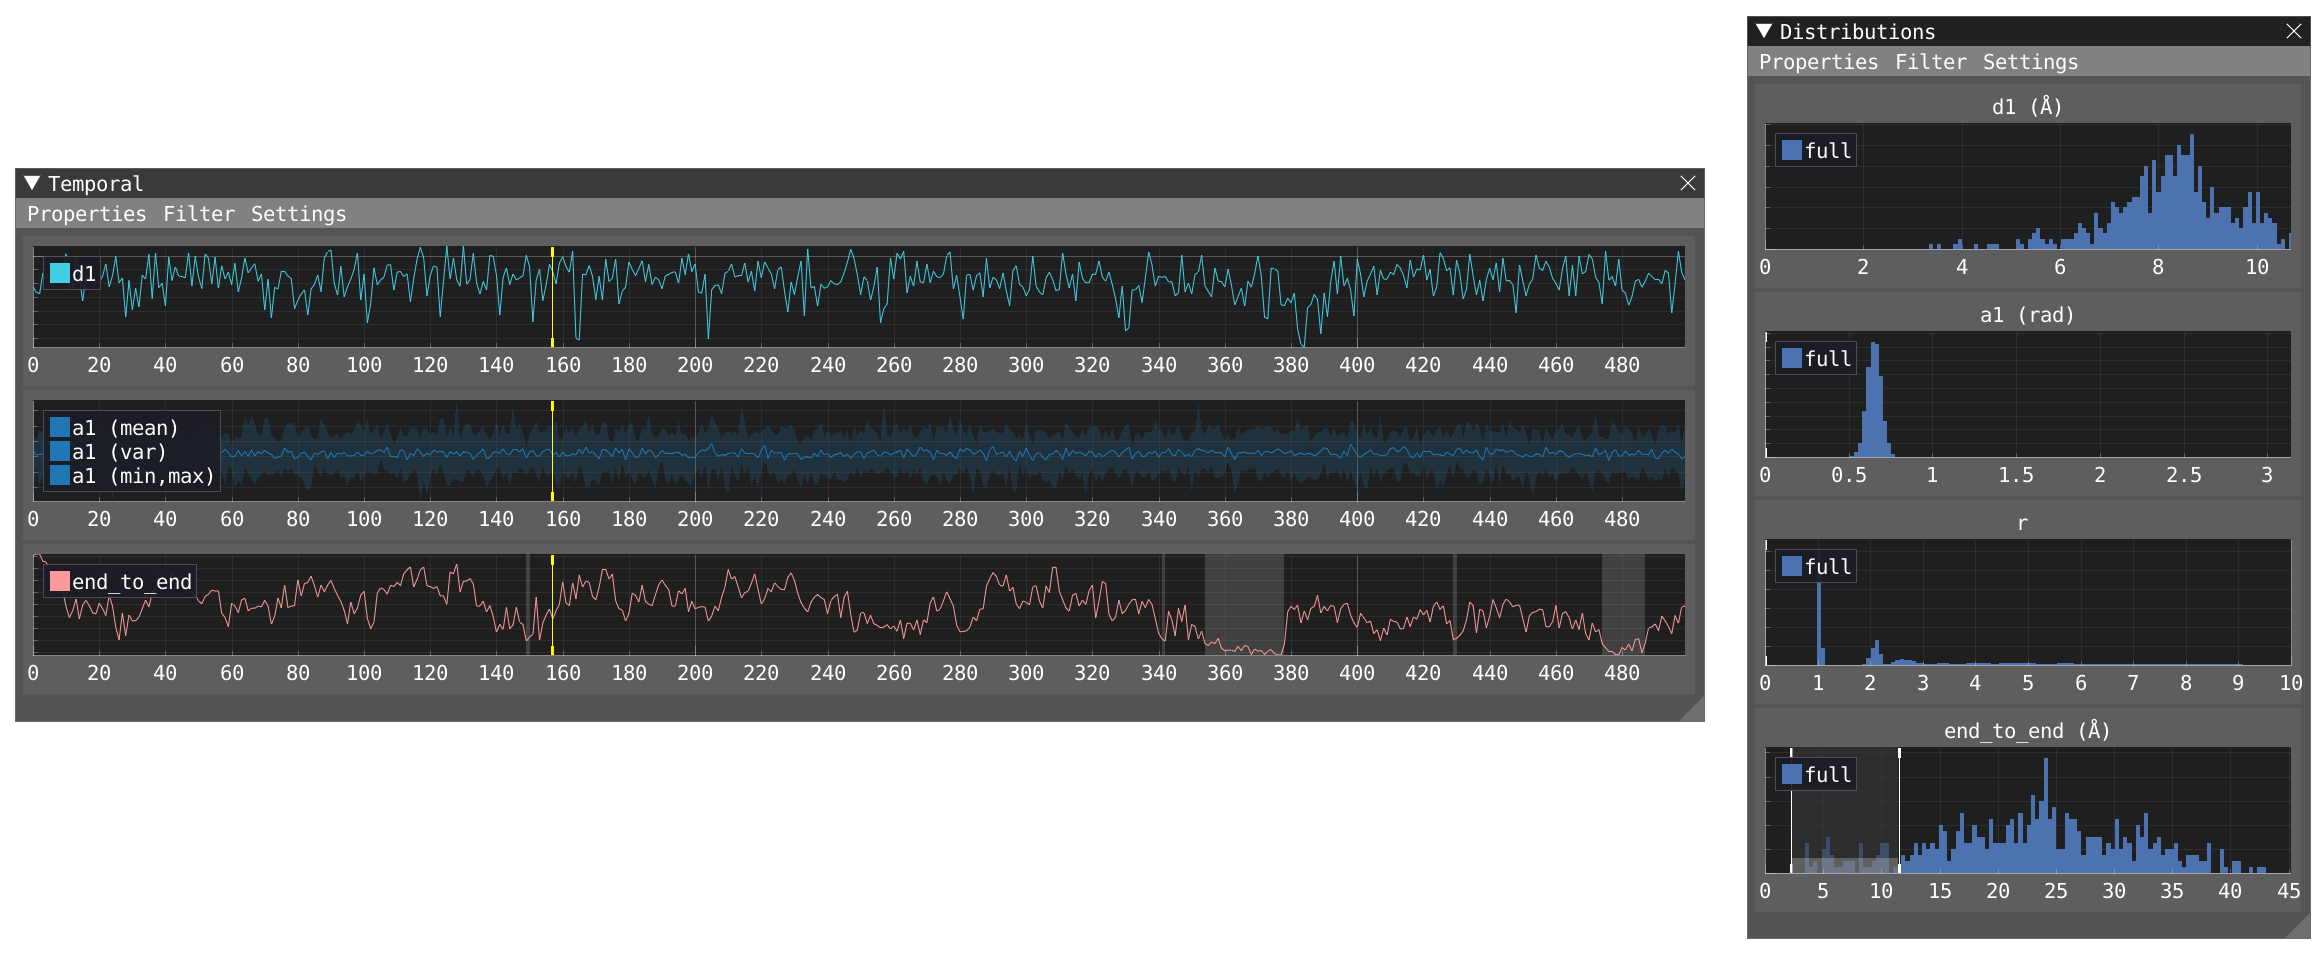Click full legend swatch in a1 (rad) histogram

coord(1792,358)
